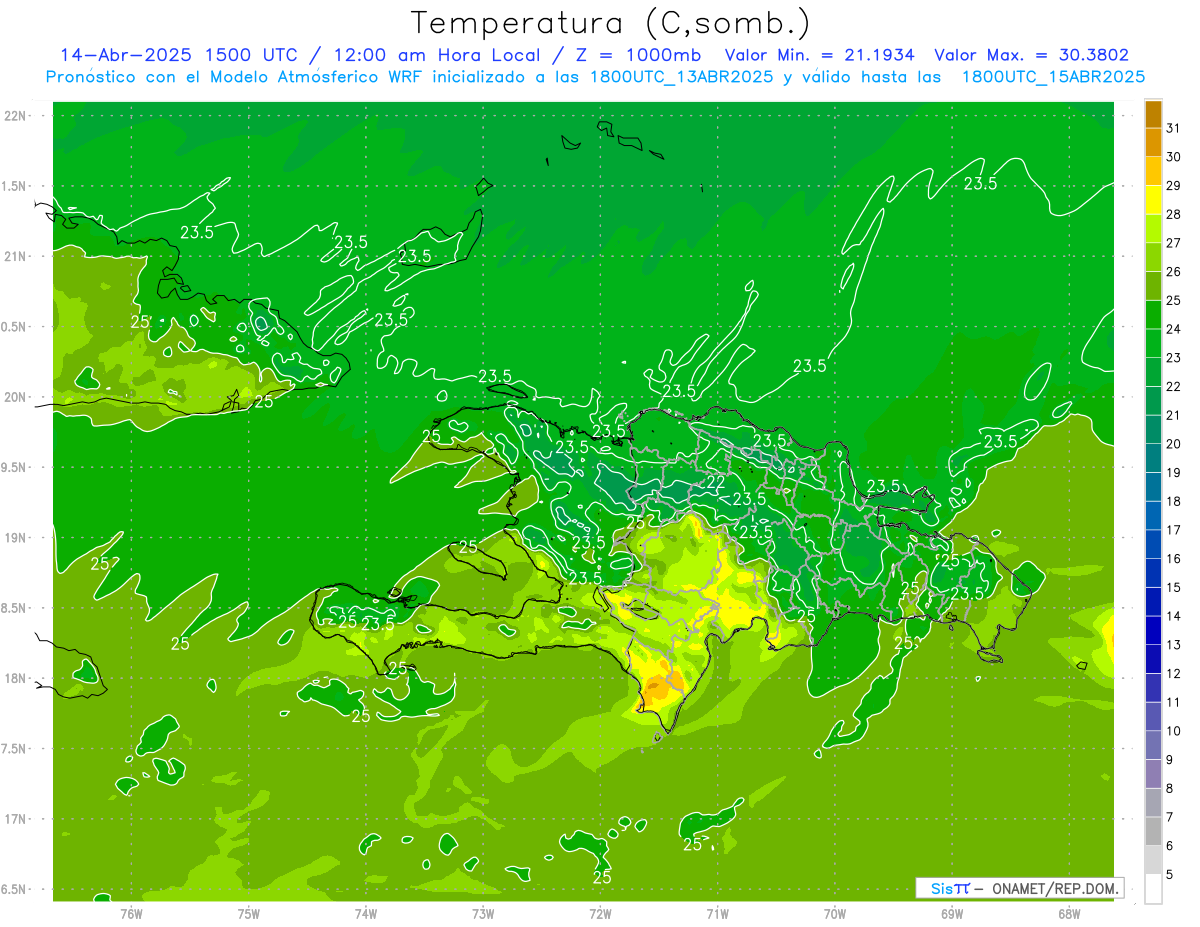Click the "75W" longitude axis label

[249, 914]
